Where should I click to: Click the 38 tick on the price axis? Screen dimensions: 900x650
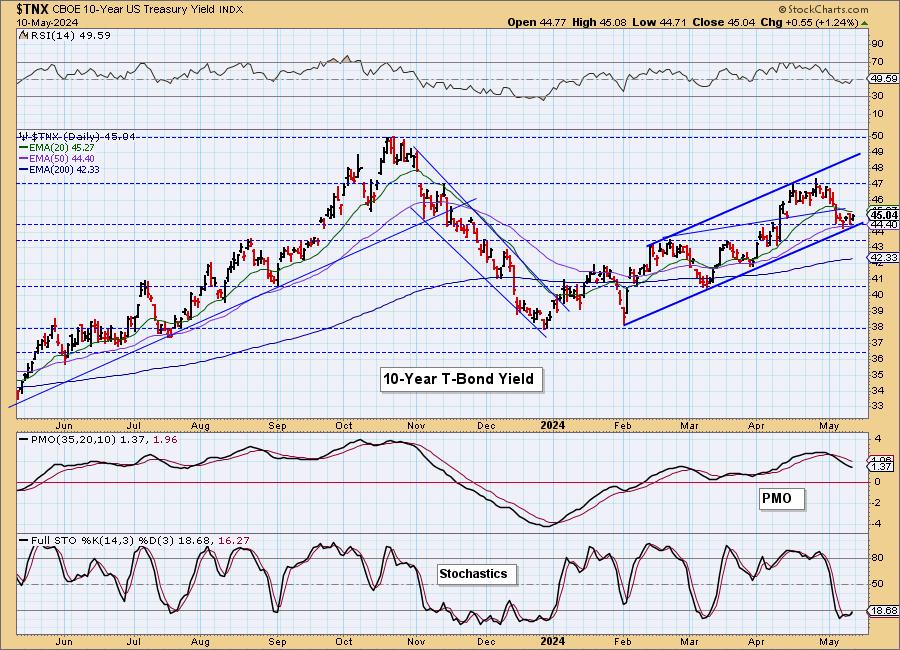click(x=876, y=327)
